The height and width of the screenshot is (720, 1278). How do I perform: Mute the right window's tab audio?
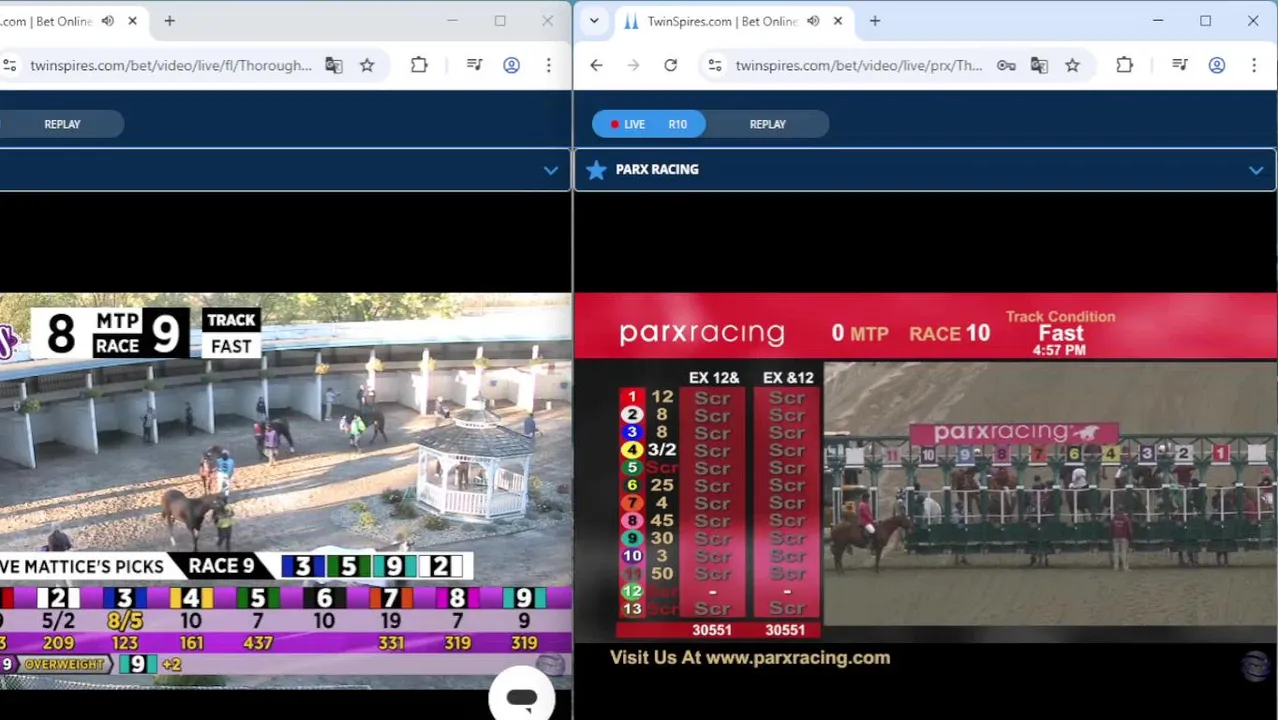pyautogui.click(x=813, y=21)
